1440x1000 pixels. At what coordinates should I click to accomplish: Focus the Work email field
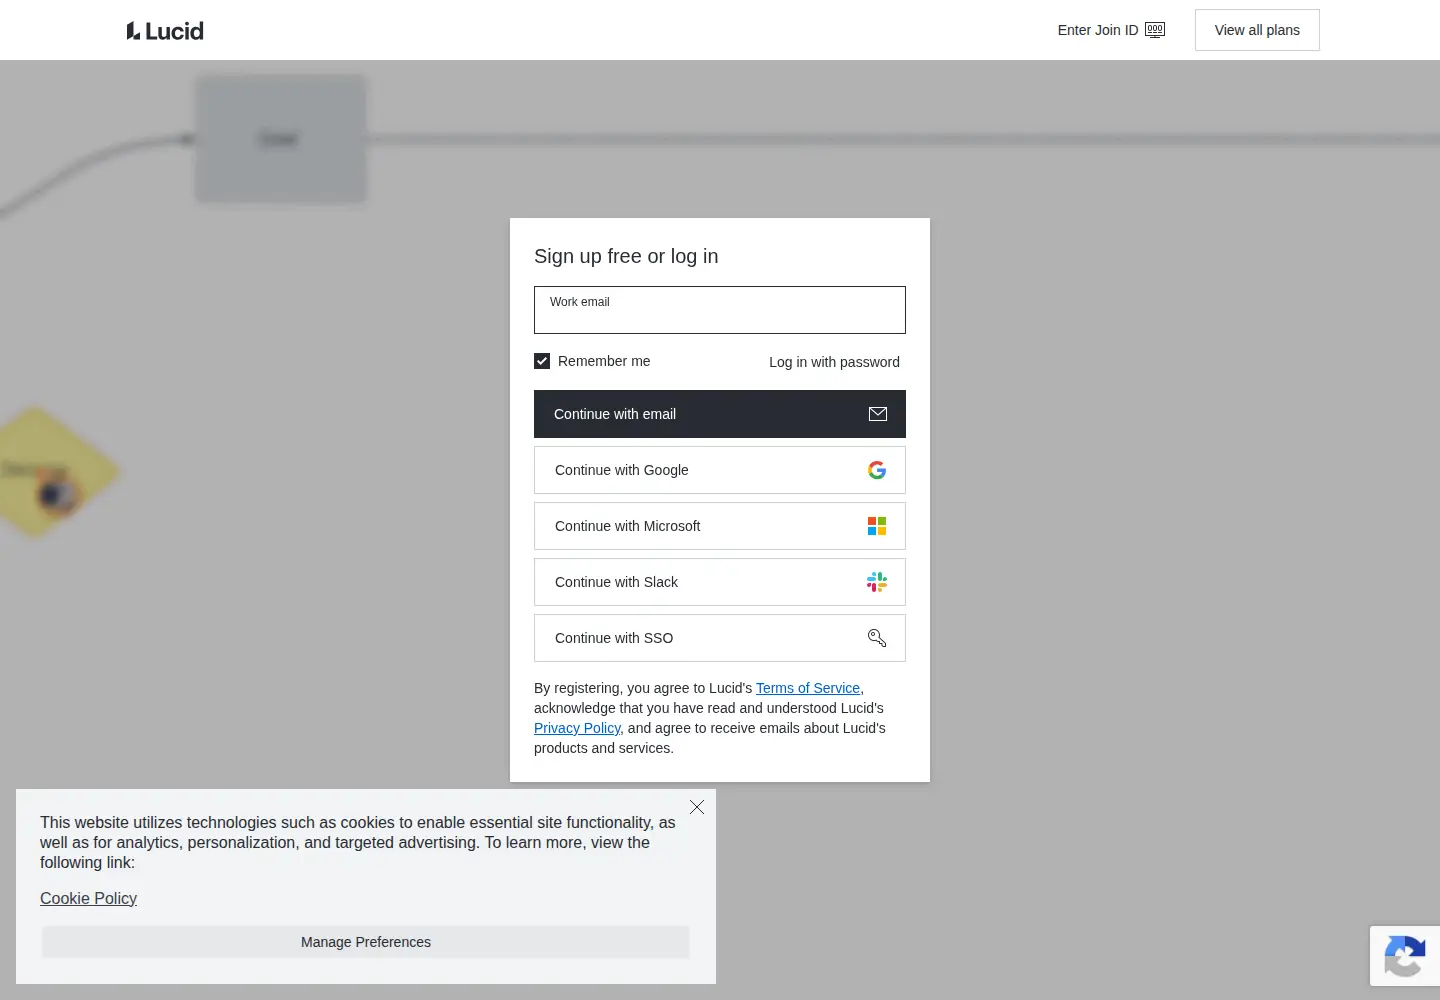click(x=720, y=310)
